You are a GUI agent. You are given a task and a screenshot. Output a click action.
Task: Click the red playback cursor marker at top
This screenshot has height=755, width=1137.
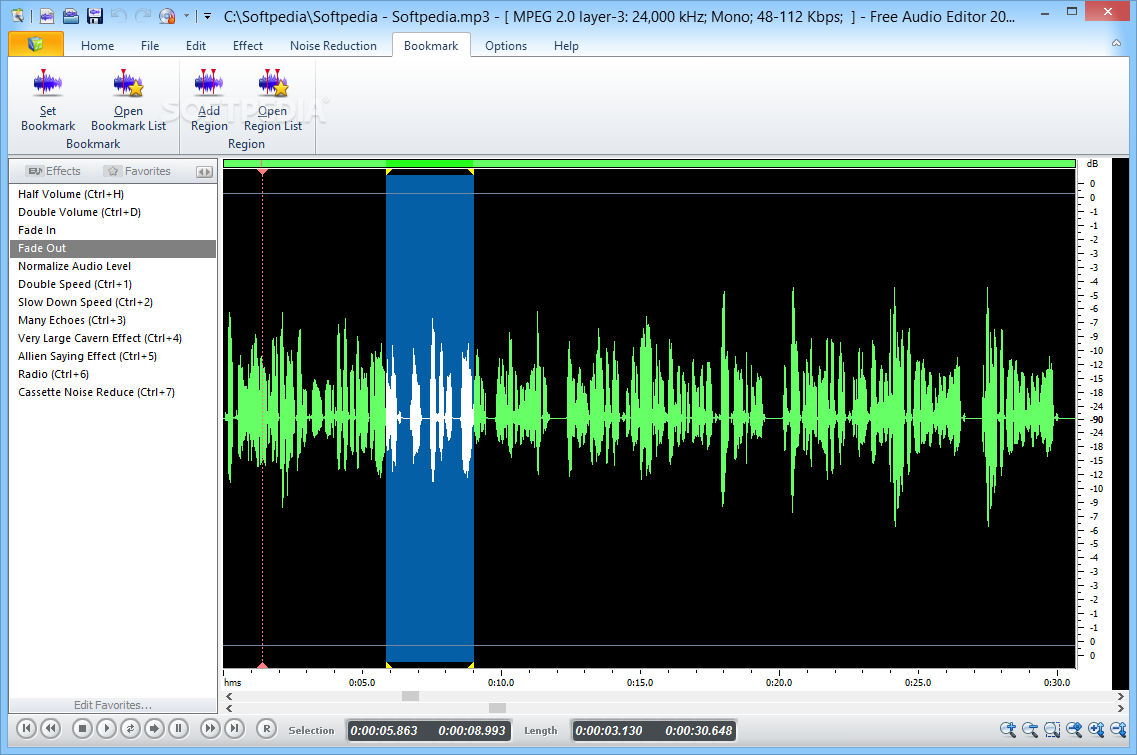pyautogui.click(x=262, y=172)
